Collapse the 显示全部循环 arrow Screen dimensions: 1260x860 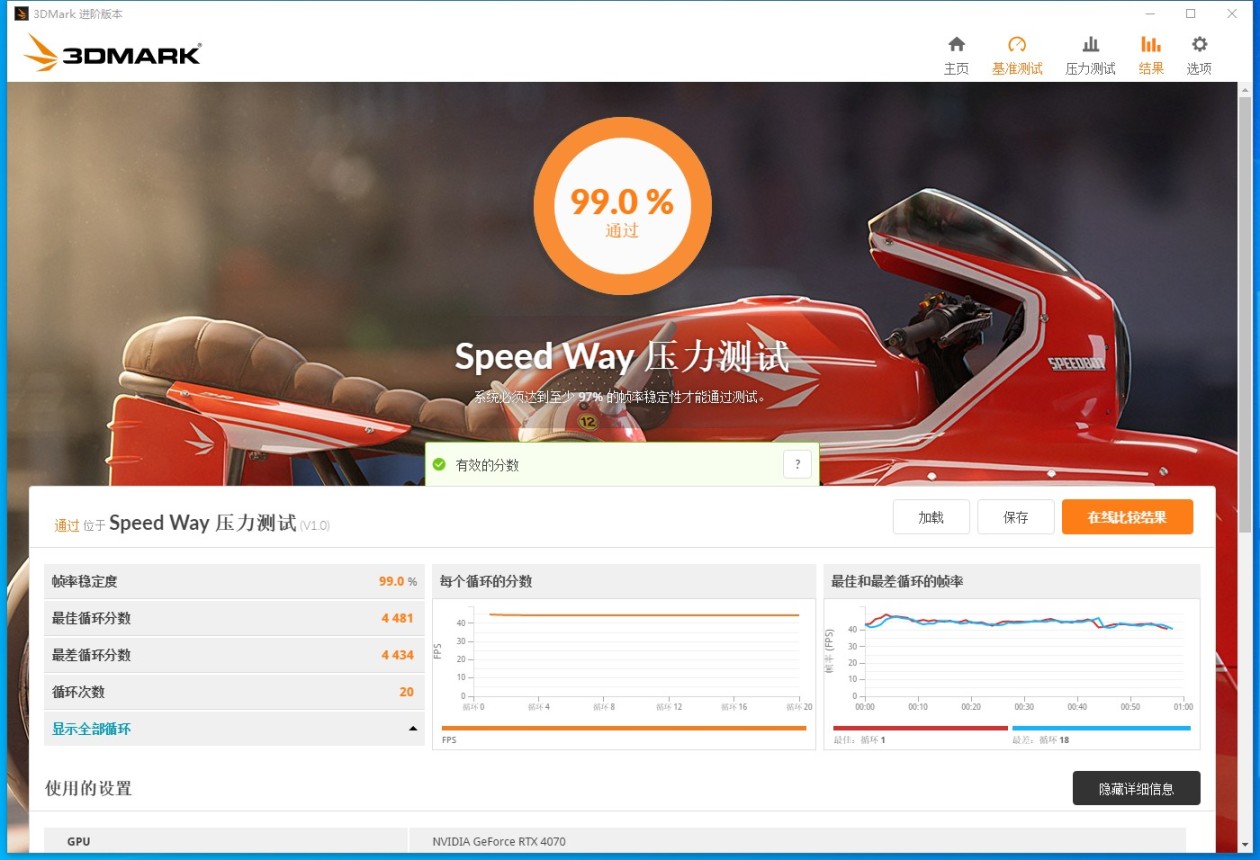click(413, 729)
